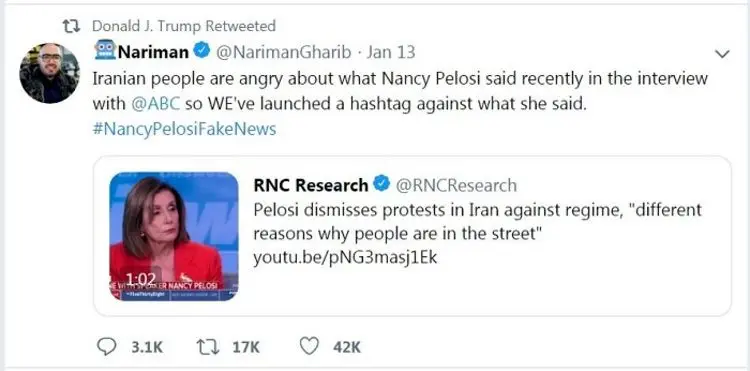
Task: Open Nariman's profile picture
Action: point(49,73)
